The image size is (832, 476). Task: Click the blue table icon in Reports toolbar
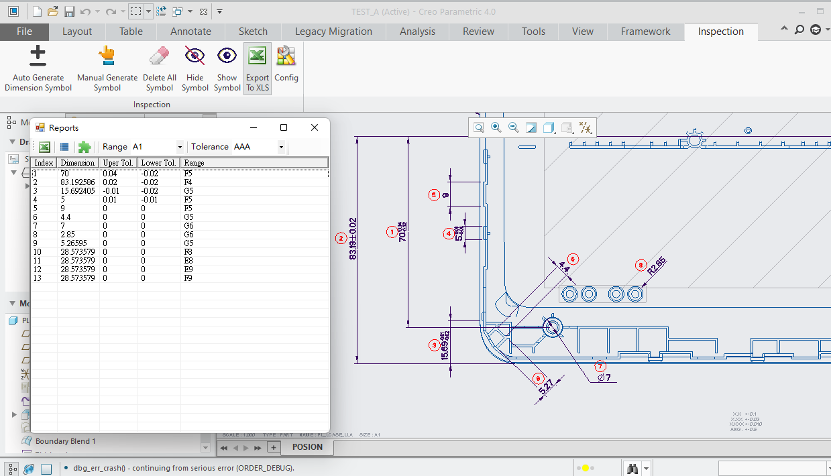(64, 147)
